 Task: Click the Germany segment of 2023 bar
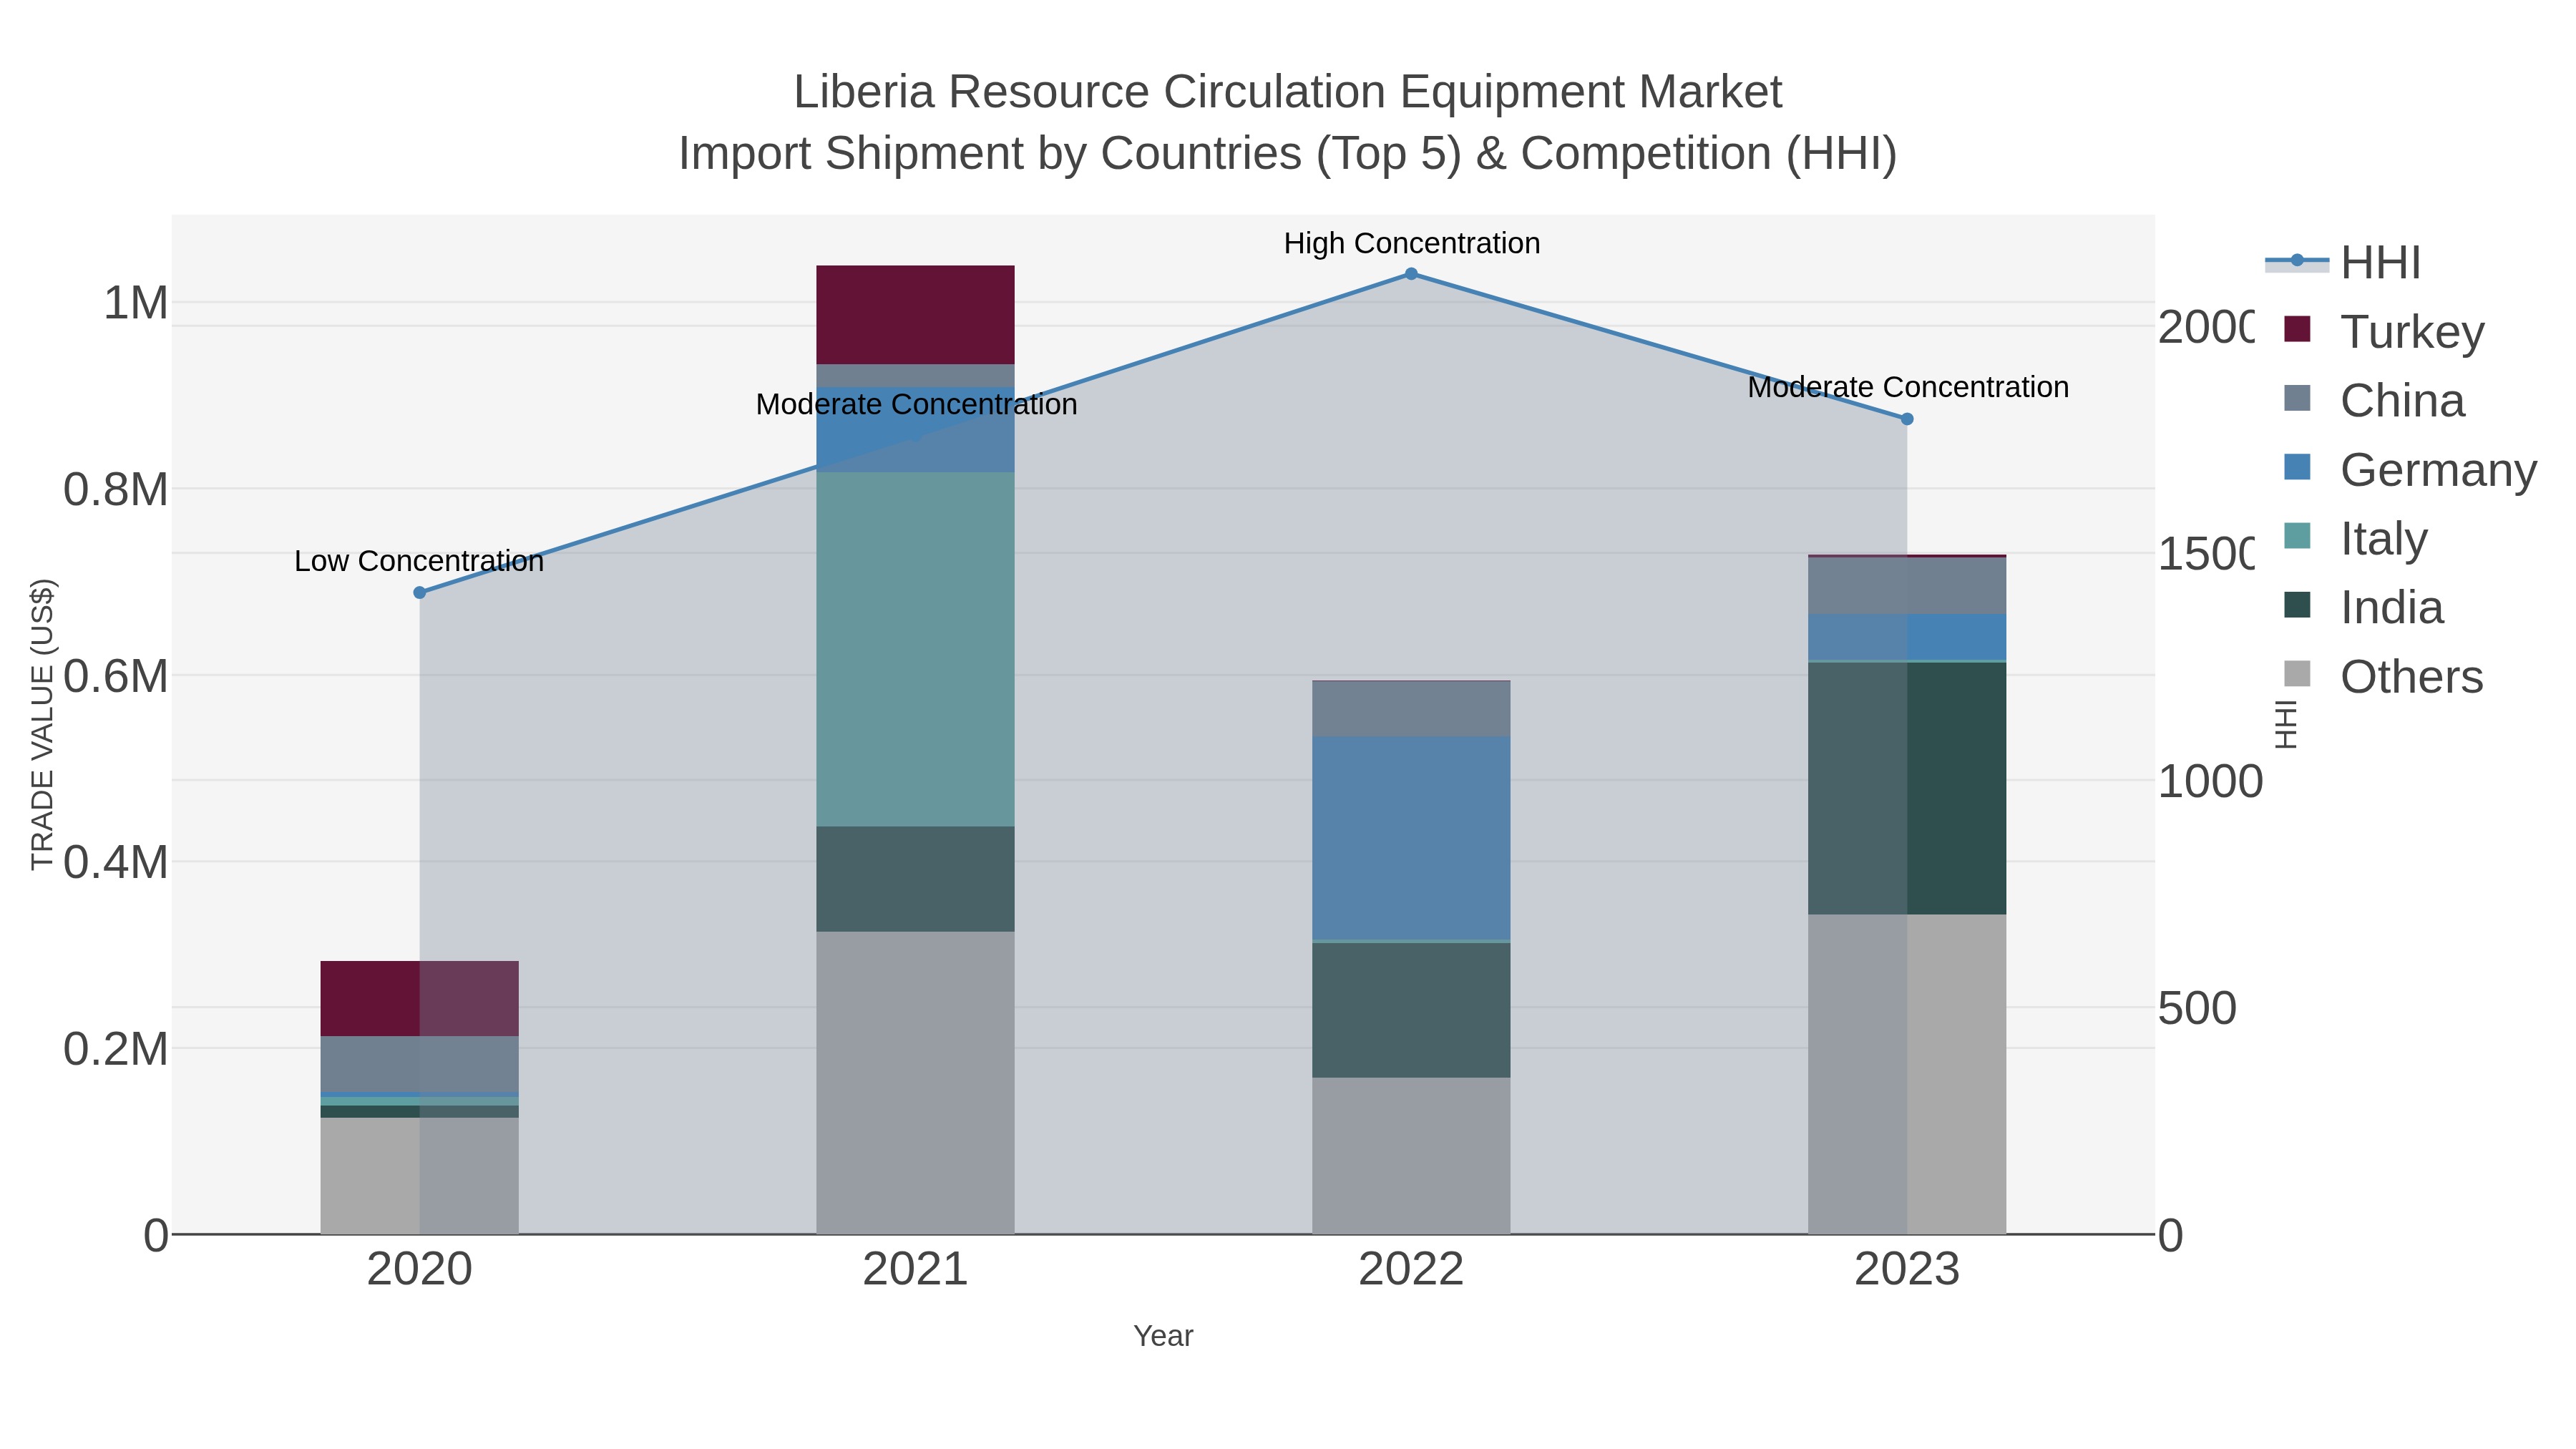tap(1907, 638)
